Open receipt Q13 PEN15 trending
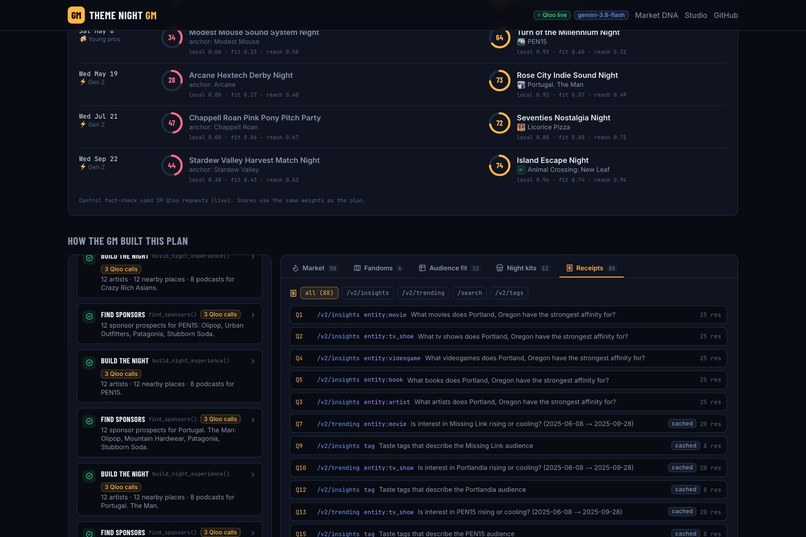This screenshot has width=806, height=537. pos(508,512)
